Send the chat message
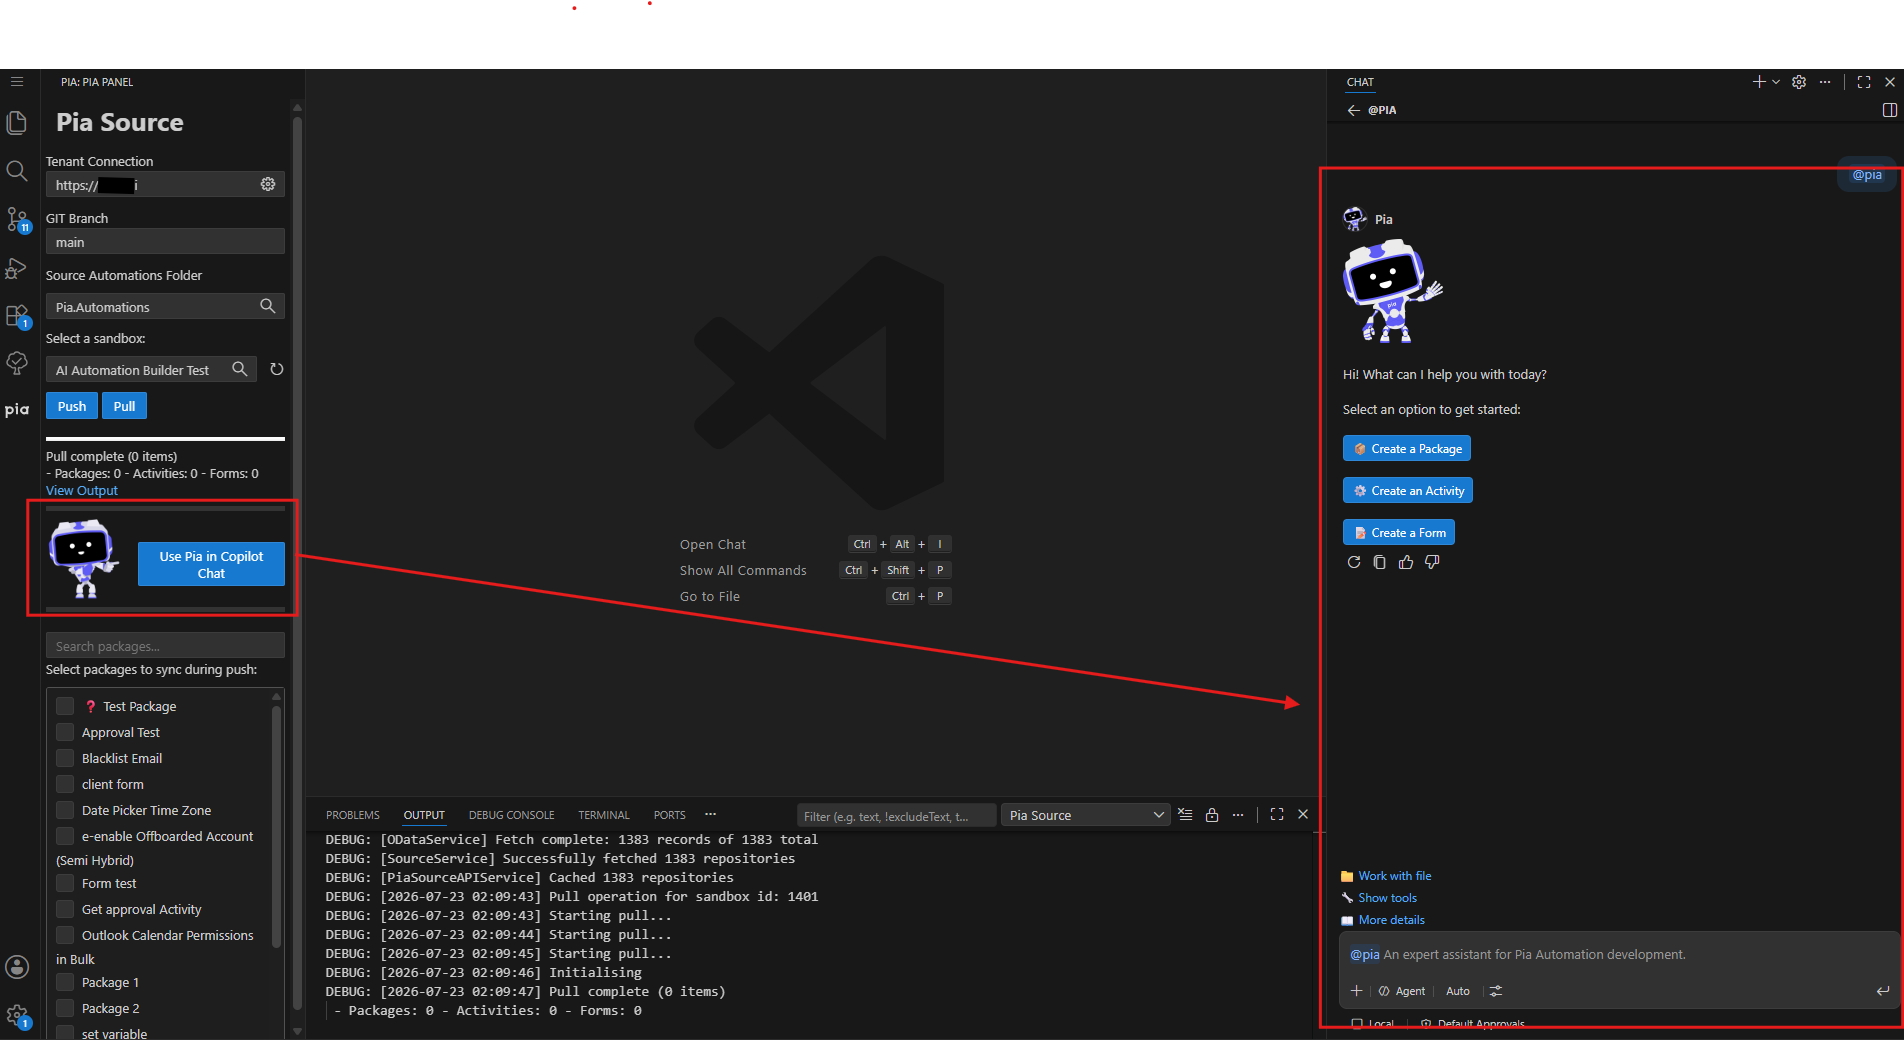Screen dimensions: 1904x1040 [1883, 991]
